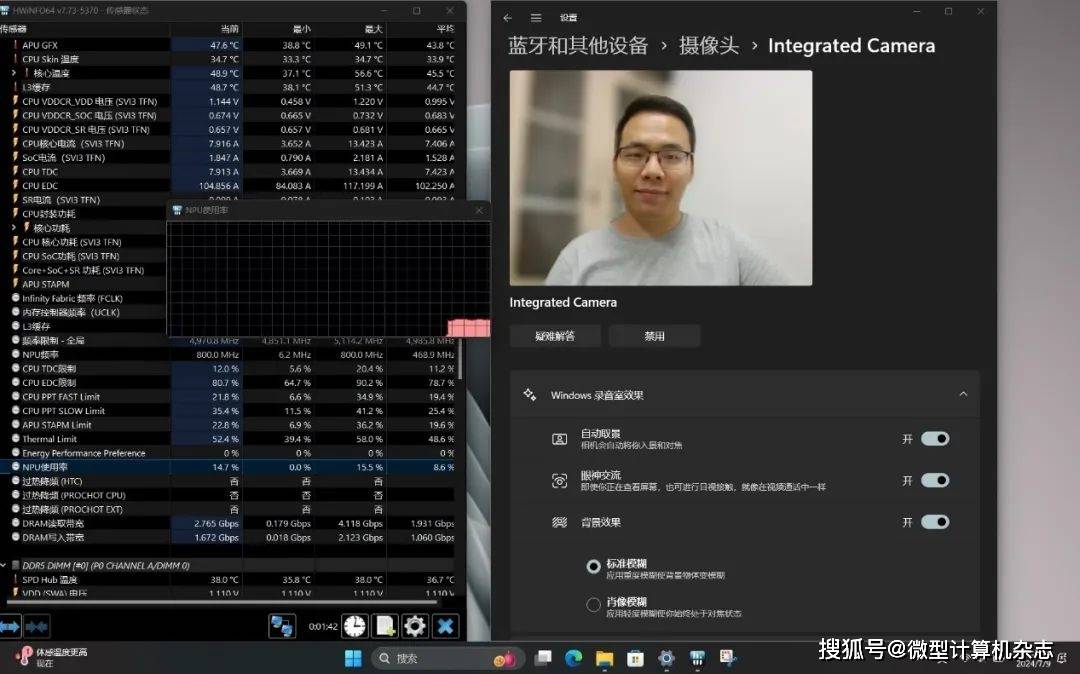
Task: Collapse the Windows 录音室效果 section chevron
Action: click(963, 394)
